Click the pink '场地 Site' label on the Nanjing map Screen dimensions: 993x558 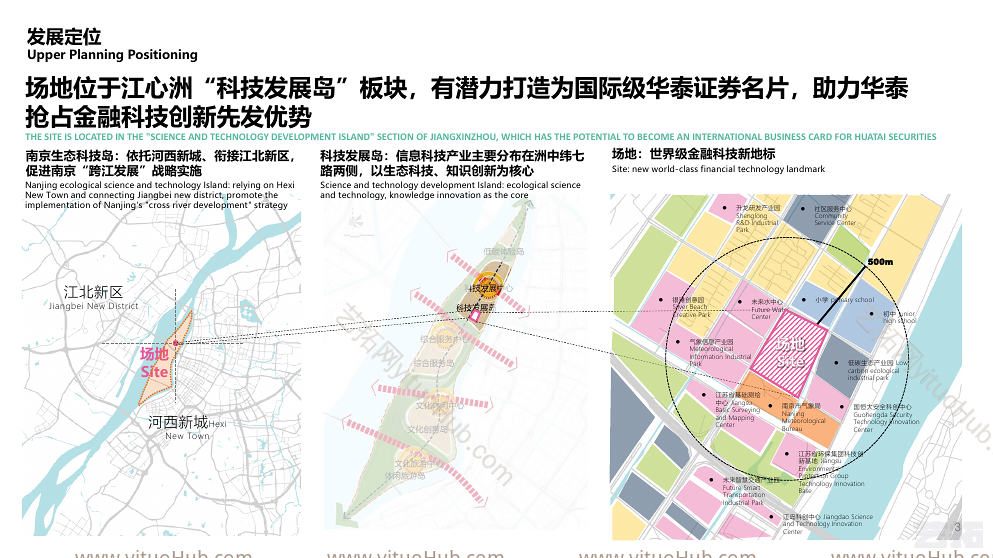[155, 362]
